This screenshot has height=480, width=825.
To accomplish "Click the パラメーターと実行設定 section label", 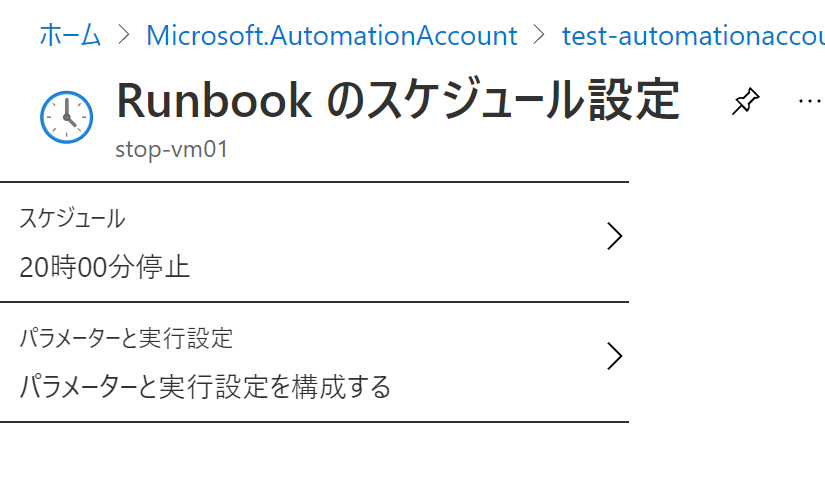I will pos(126,338).
